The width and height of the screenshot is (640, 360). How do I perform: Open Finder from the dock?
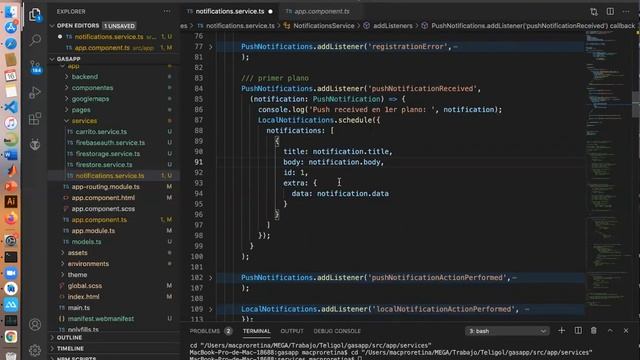coord(11,11)
